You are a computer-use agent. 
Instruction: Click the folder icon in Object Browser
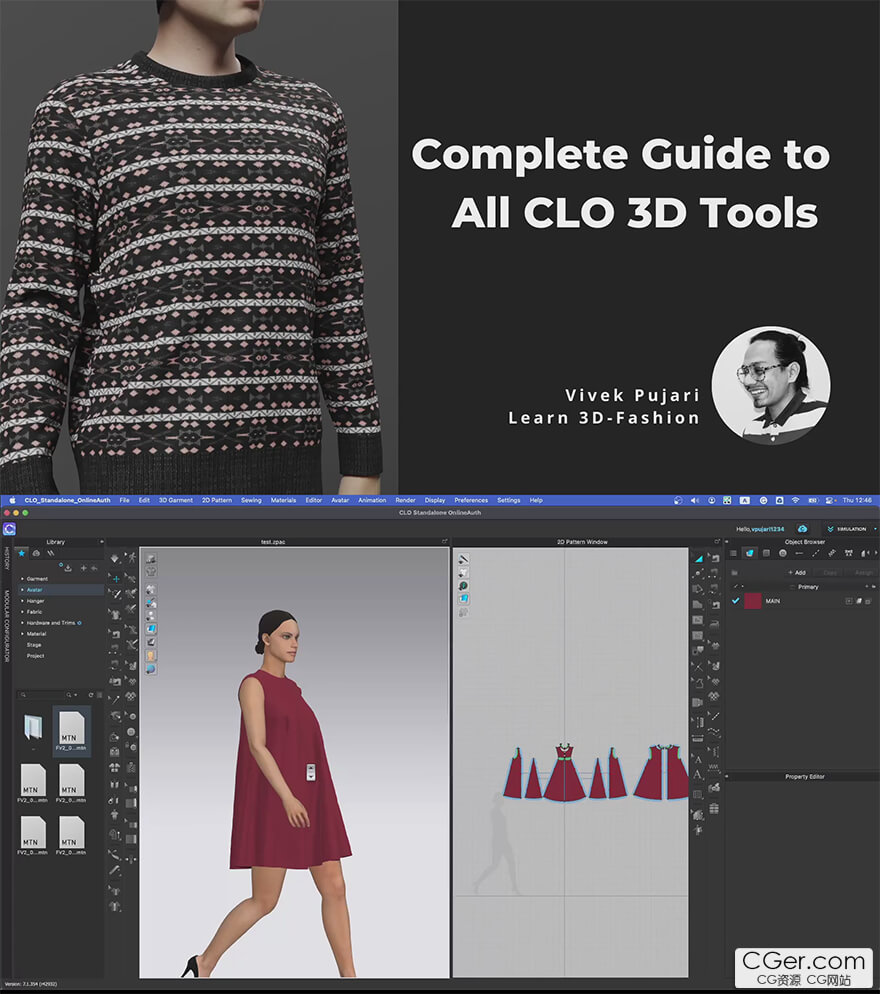(735, 572)
